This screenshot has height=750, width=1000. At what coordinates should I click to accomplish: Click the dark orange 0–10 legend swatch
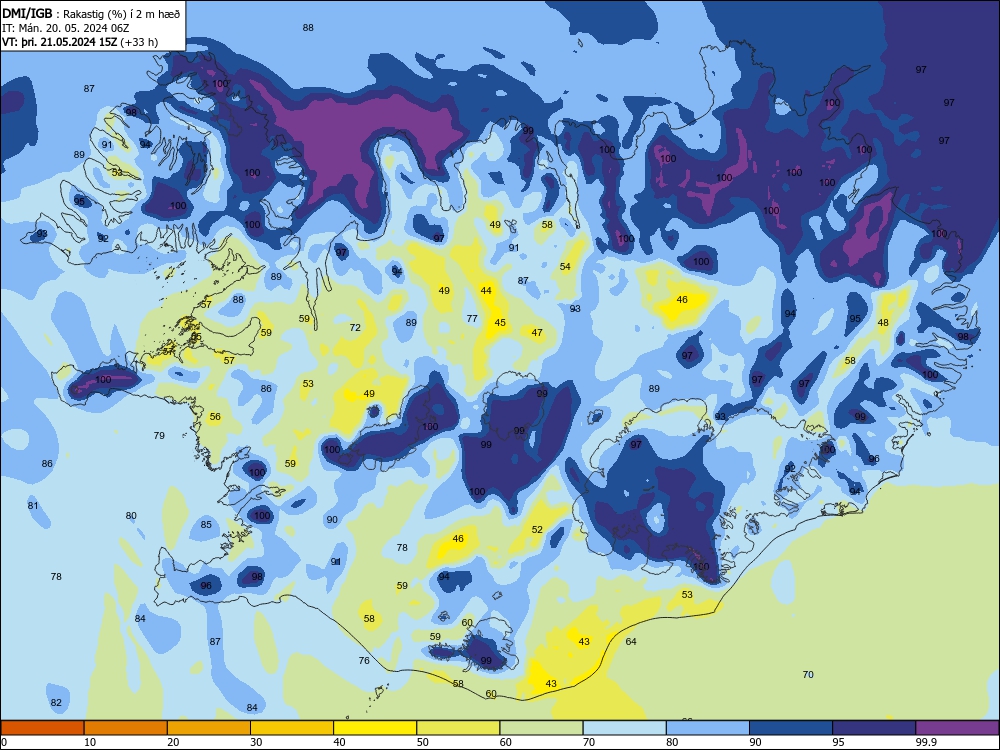pyautogui.click(x=42, y=728)
